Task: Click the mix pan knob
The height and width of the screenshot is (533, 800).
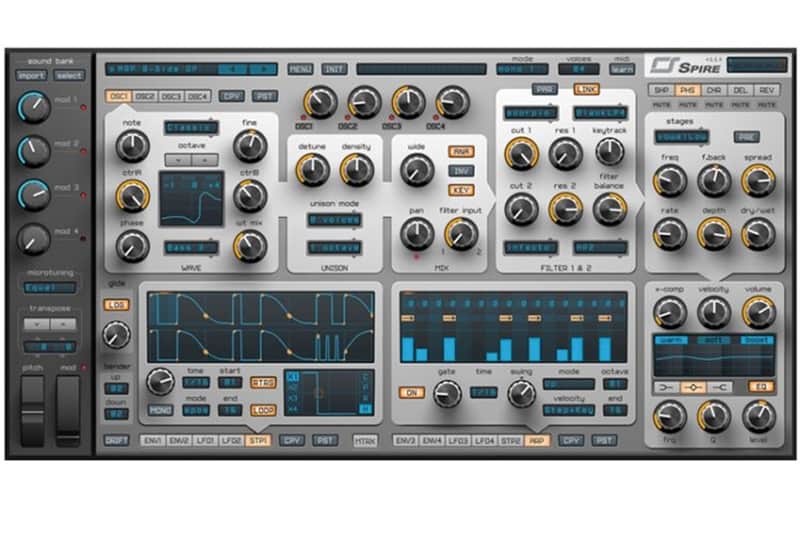Action: 417,234
